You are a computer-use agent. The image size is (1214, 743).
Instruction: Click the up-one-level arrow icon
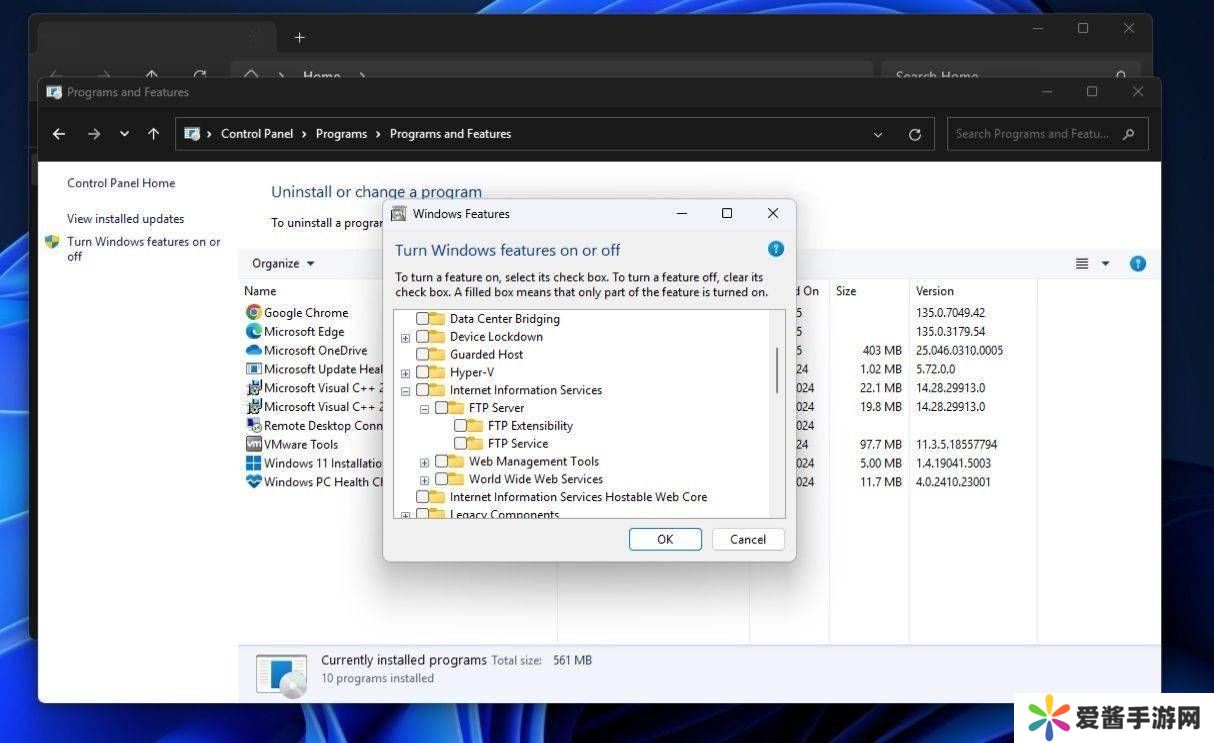[x=153, y=134]
